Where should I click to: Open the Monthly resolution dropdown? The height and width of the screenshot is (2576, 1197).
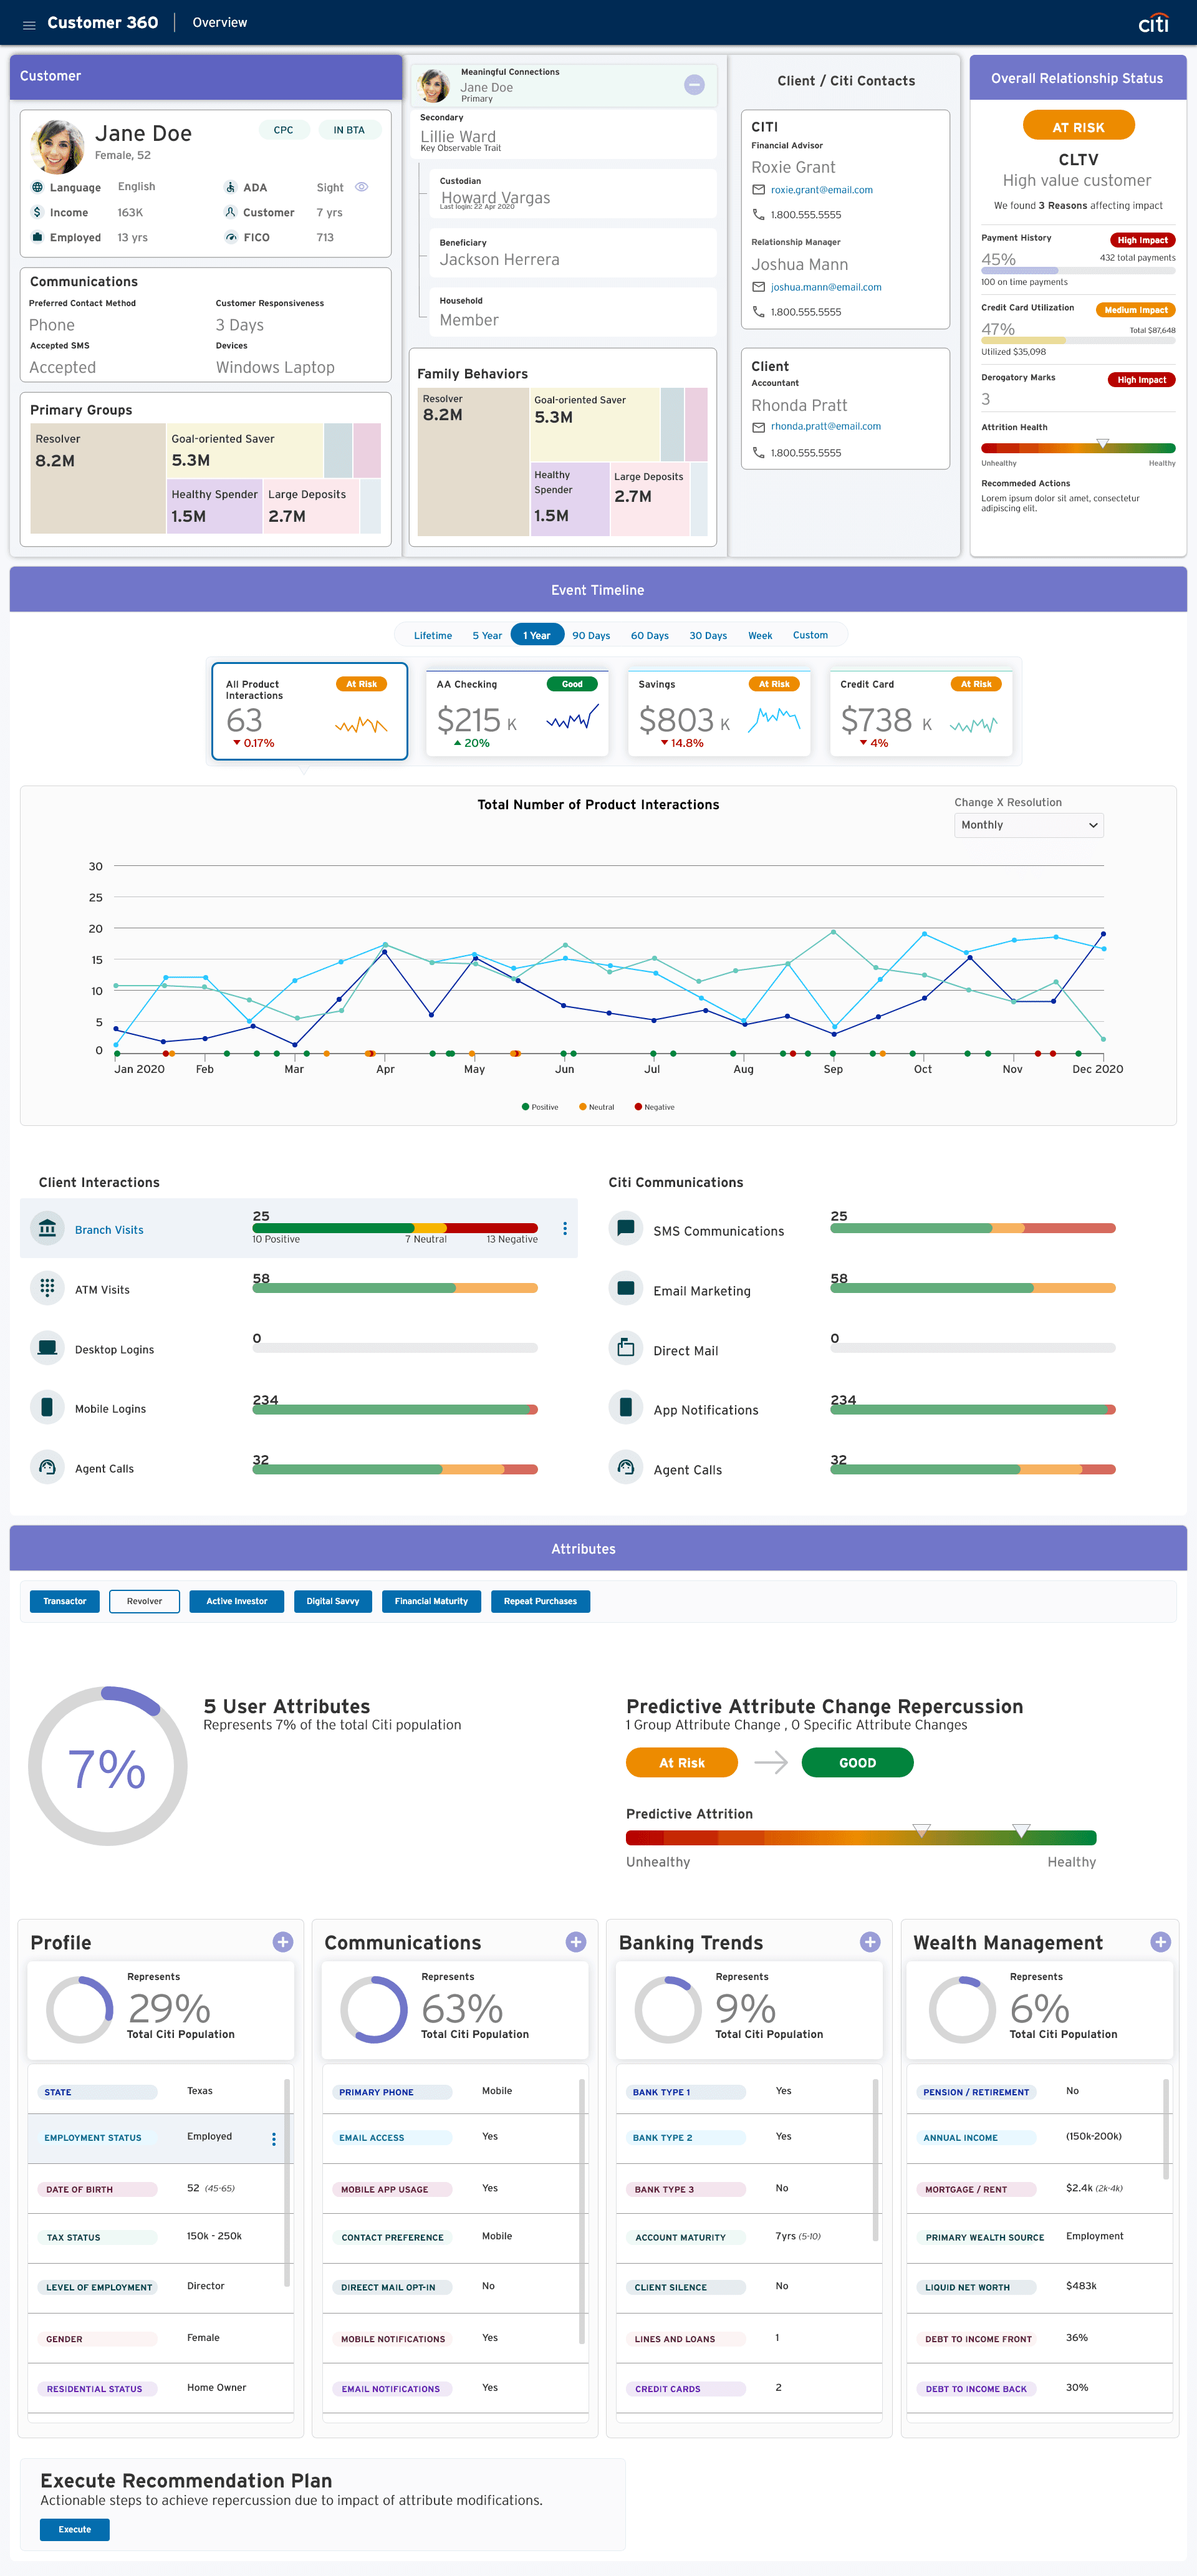(x=1029, y=825)
